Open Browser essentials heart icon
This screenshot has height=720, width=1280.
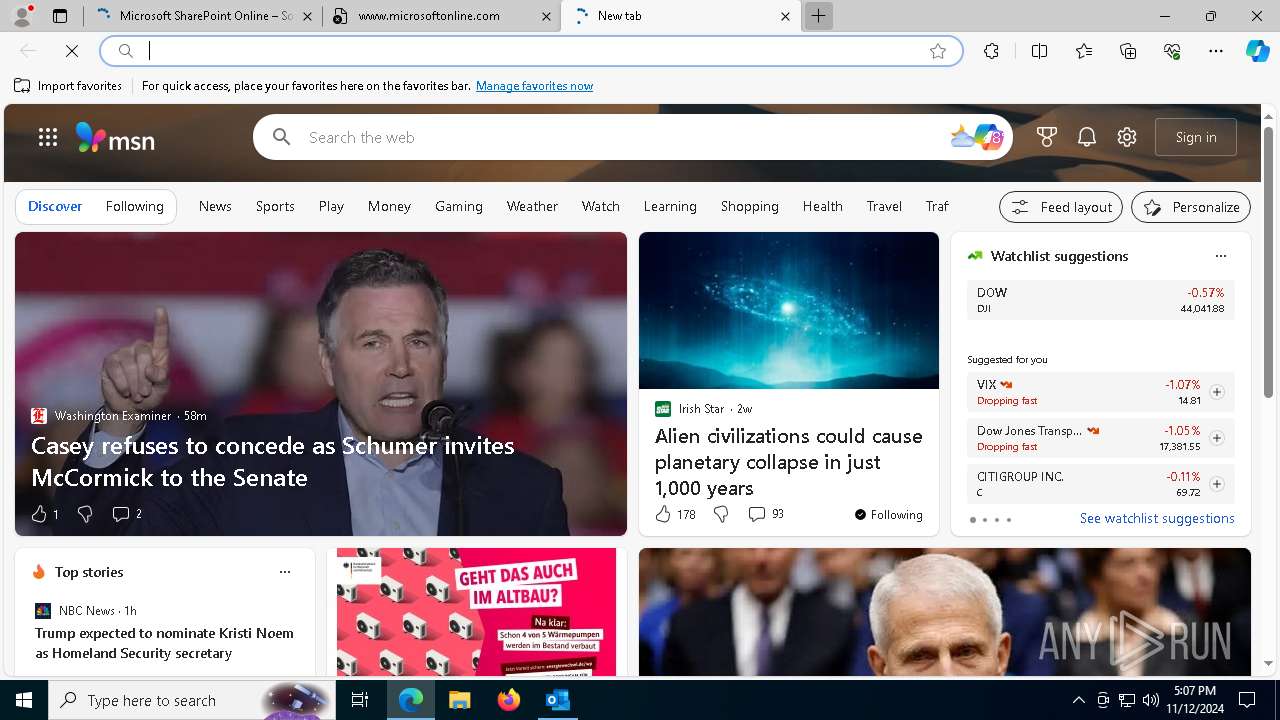point(1172,51)
